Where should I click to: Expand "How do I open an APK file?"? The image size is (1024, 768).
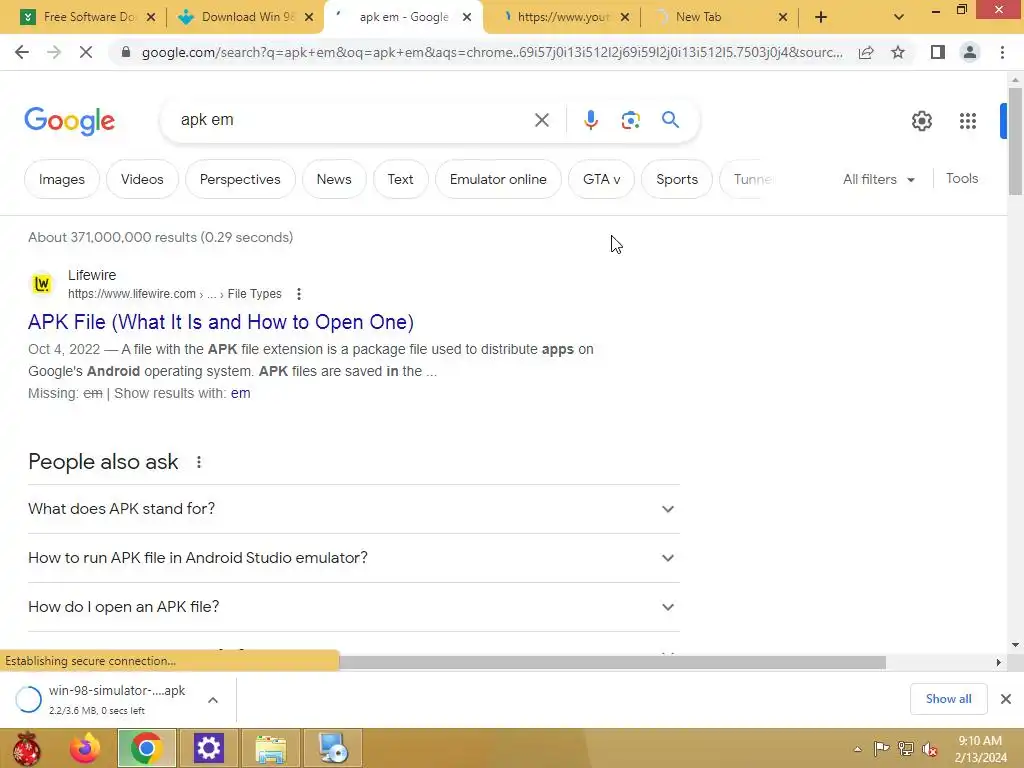(x=353, y=607)
